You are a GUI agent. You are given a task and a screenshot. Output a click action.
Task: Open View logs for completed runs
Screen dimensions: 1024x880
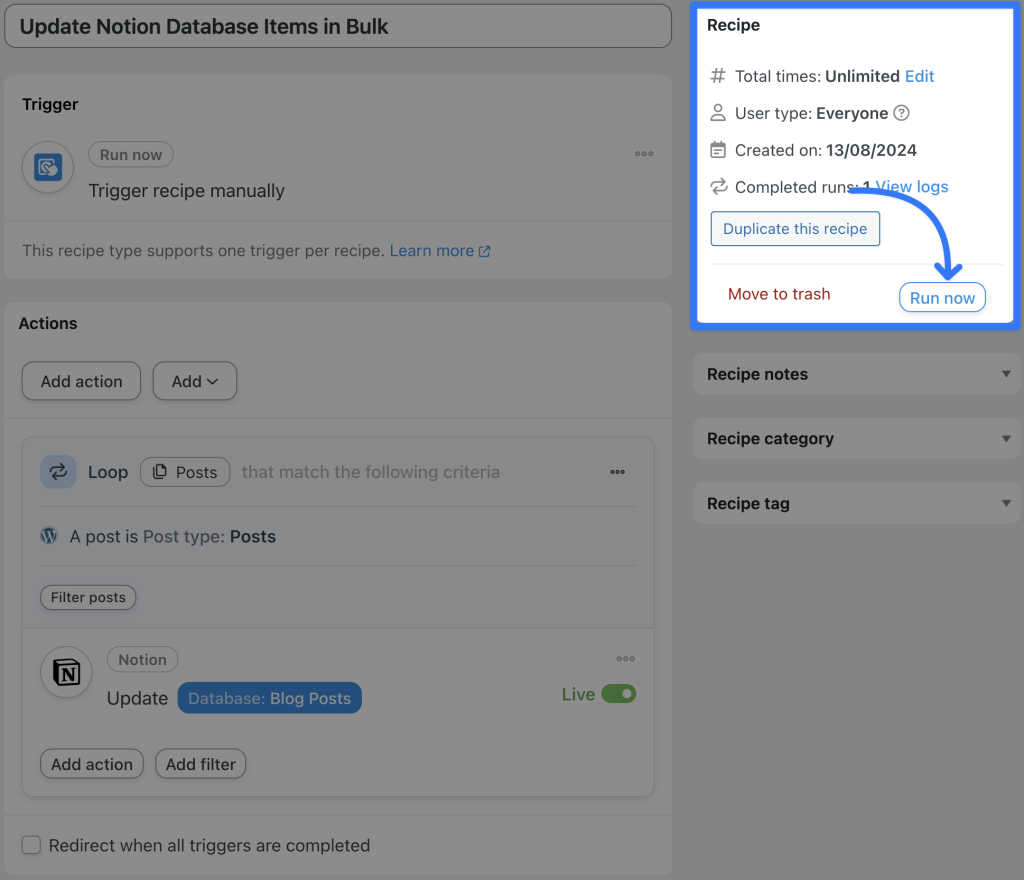pyautogui.click(x=910, y=187)
